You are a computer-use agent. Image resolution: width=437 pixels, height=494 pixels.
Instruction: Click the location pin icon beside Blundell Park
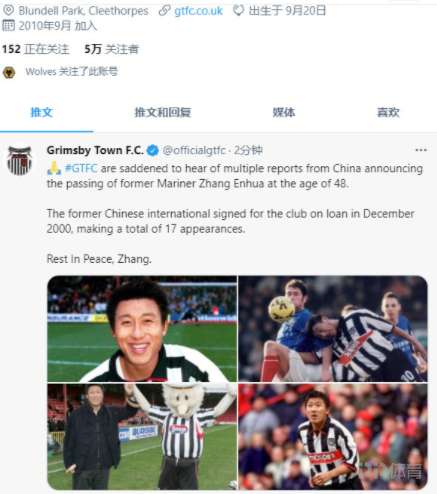[x=8, y=10]
